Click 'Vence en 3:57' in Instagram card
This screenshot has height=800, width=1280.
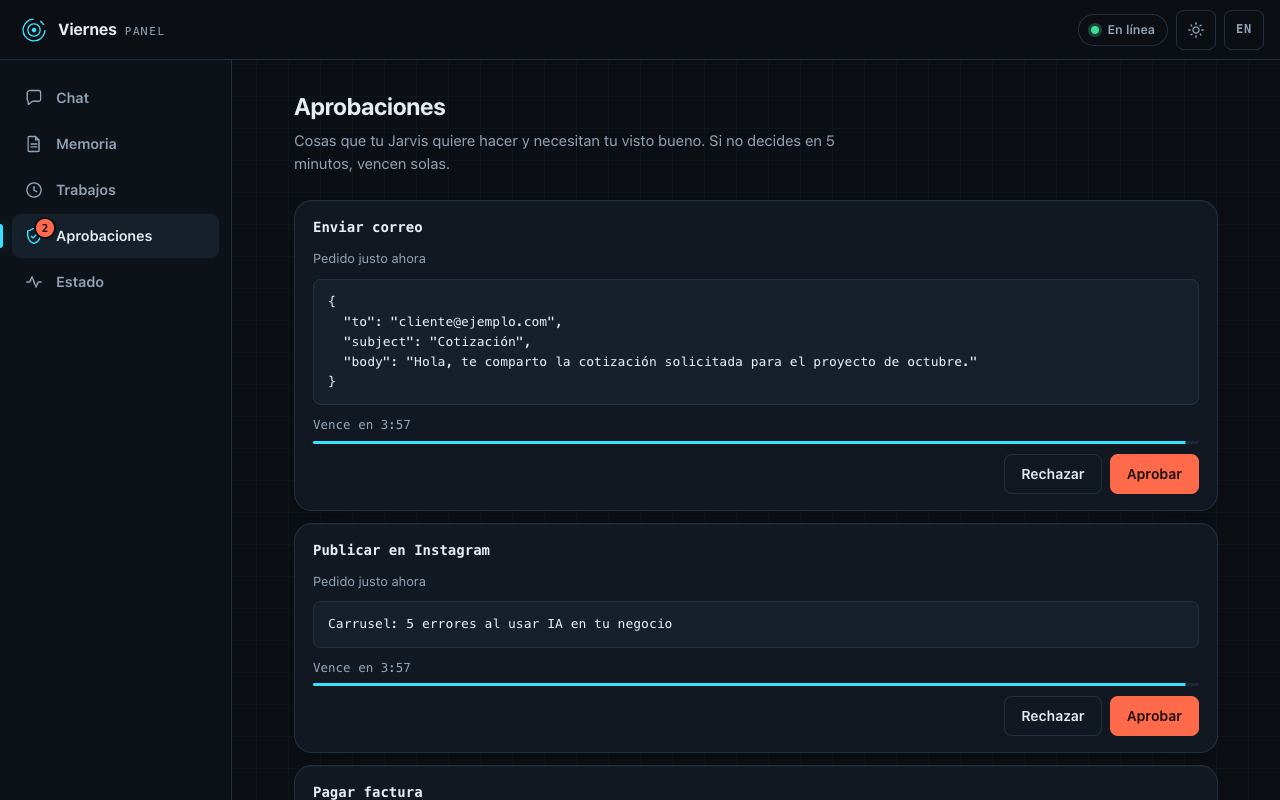click(362, 668)
